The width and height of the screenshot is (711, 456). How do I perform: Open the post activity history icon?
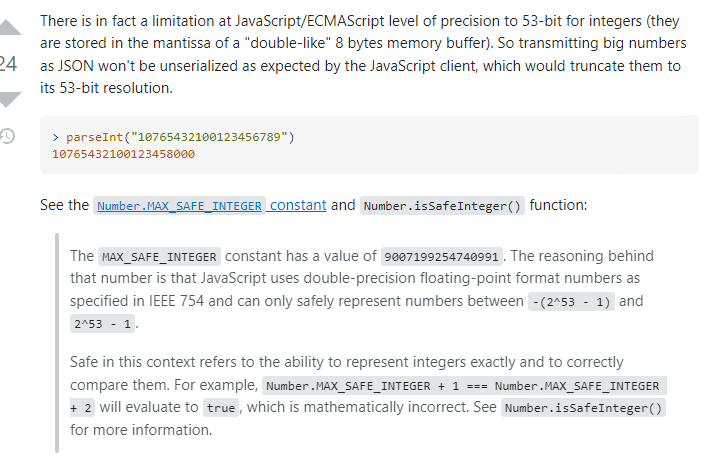click(8, 135)
